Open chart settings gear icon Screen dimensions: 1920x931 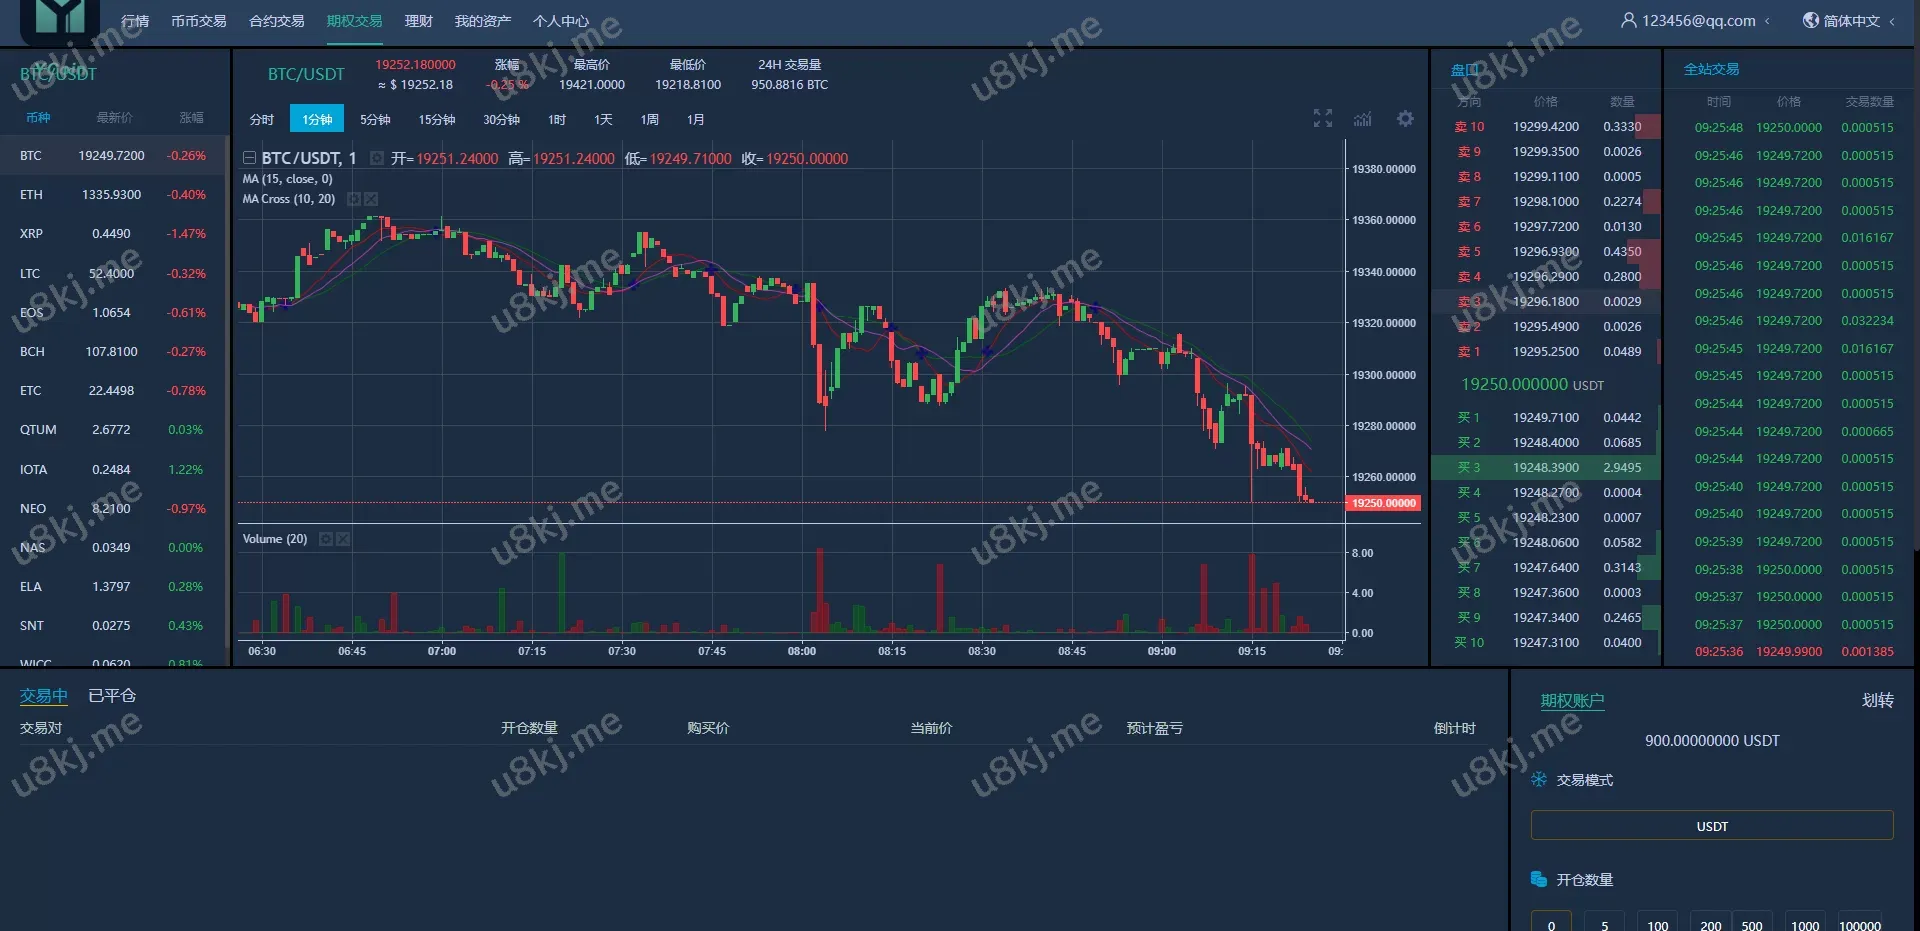[x=1405, y=119]
